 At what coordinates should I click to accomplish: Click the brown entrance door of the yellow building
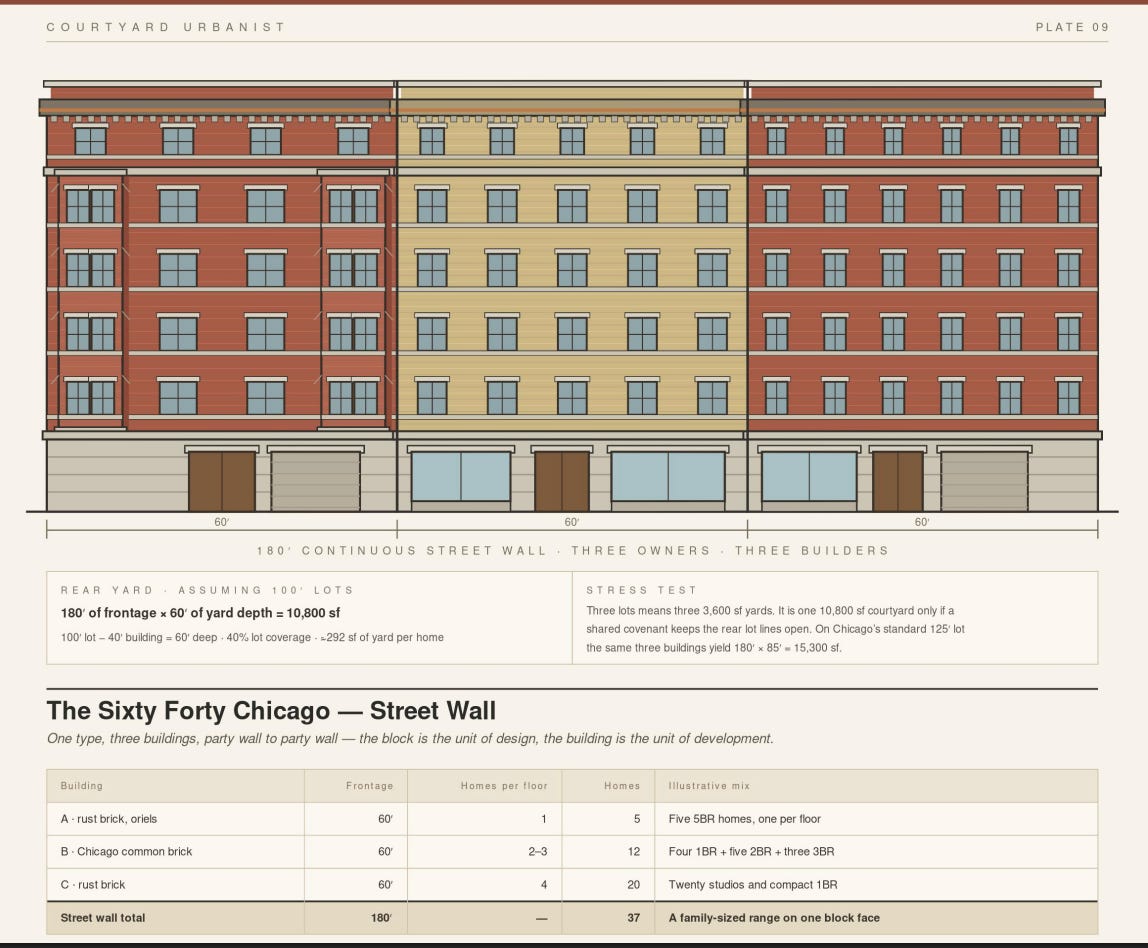coord(562,481)
